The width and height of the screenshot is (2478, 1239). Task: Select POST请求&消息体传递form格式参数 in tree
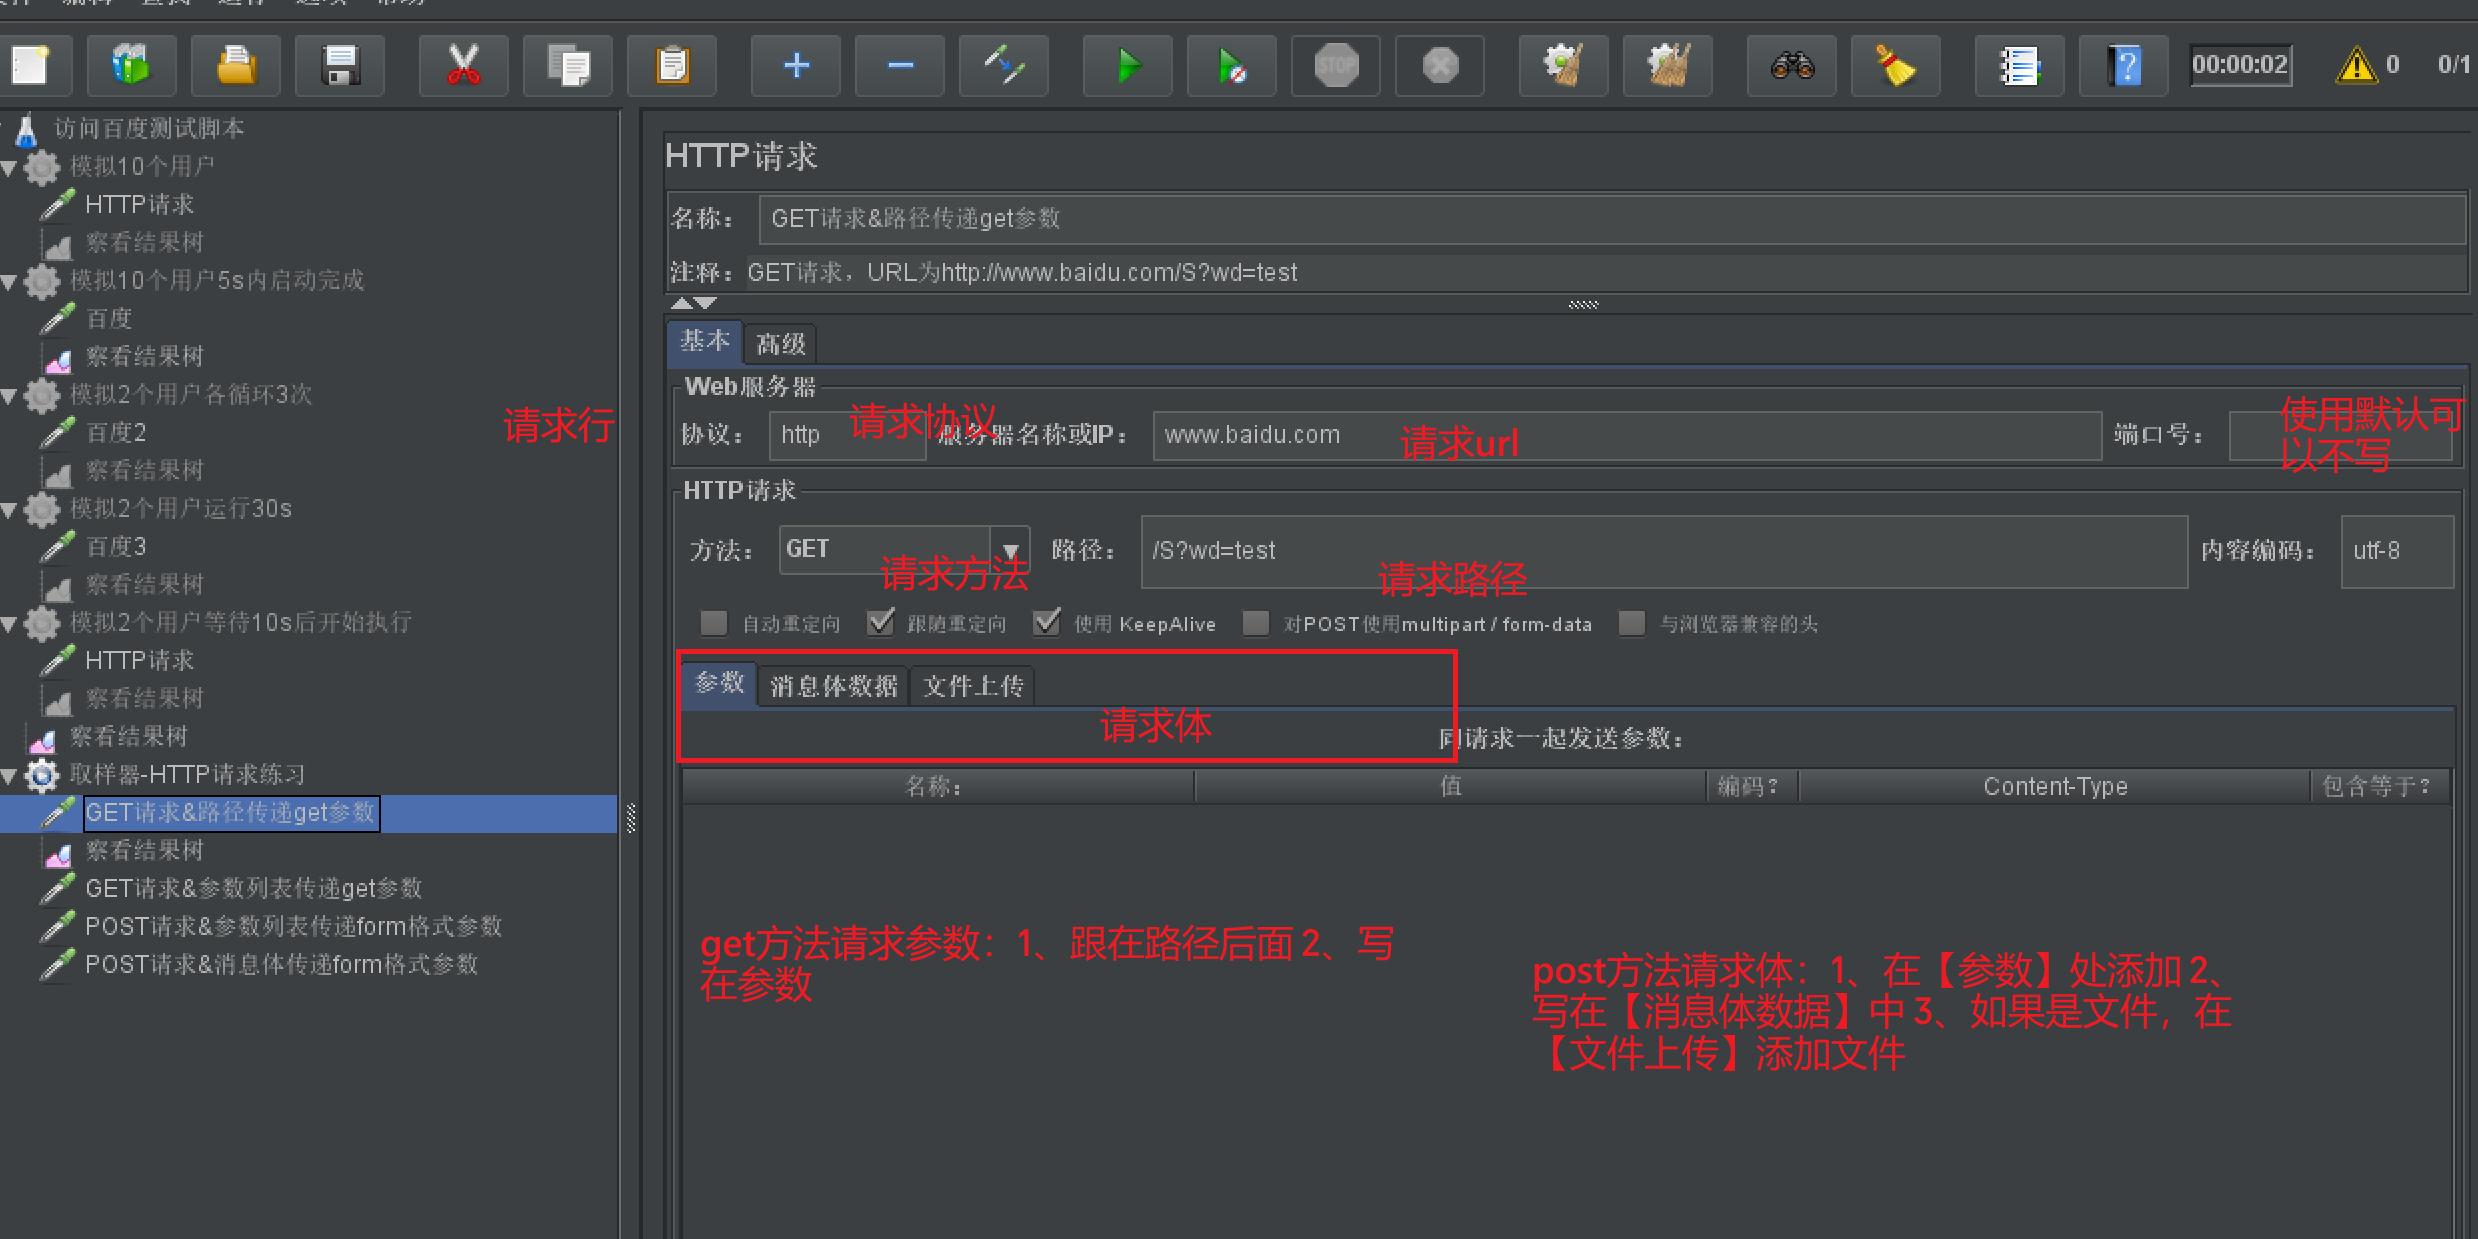[281, 964]
